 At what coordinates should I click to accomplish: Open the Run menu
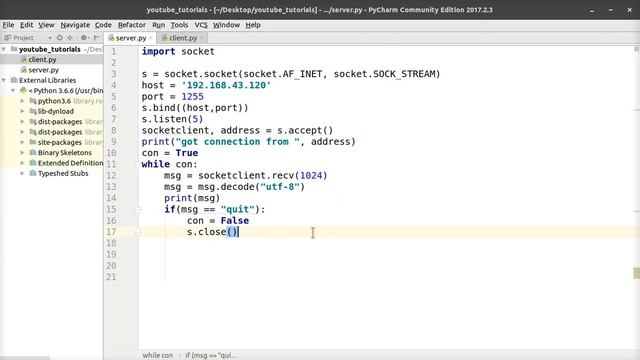pyautogui.click(x=158, y=25)
